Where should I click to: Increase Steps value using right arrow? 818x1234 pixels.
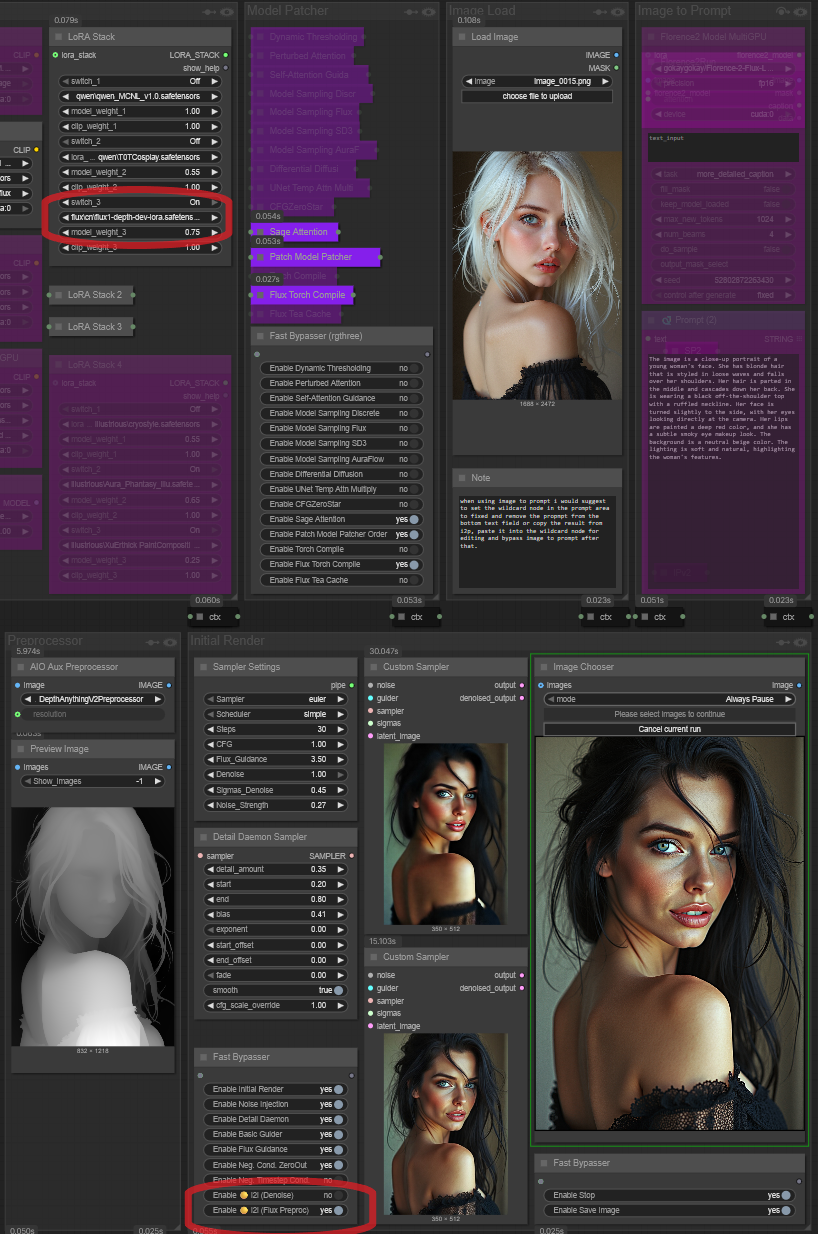click(x=342, y=730)
